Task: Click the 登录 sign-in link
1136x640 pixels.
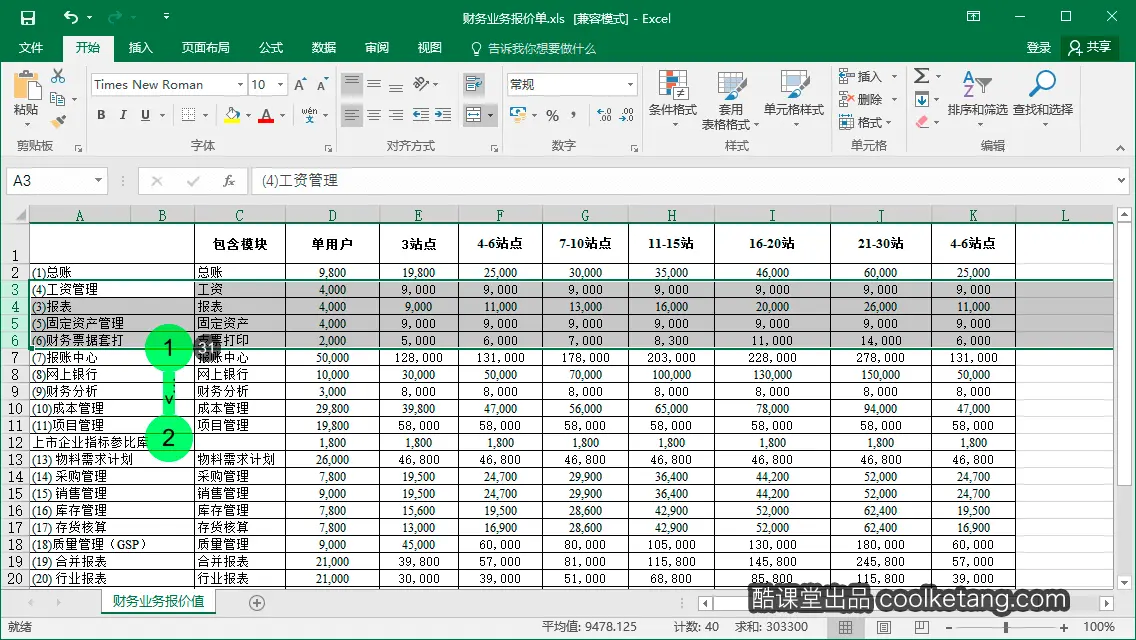Action: pyautogui.click(x=1038, y=48)
